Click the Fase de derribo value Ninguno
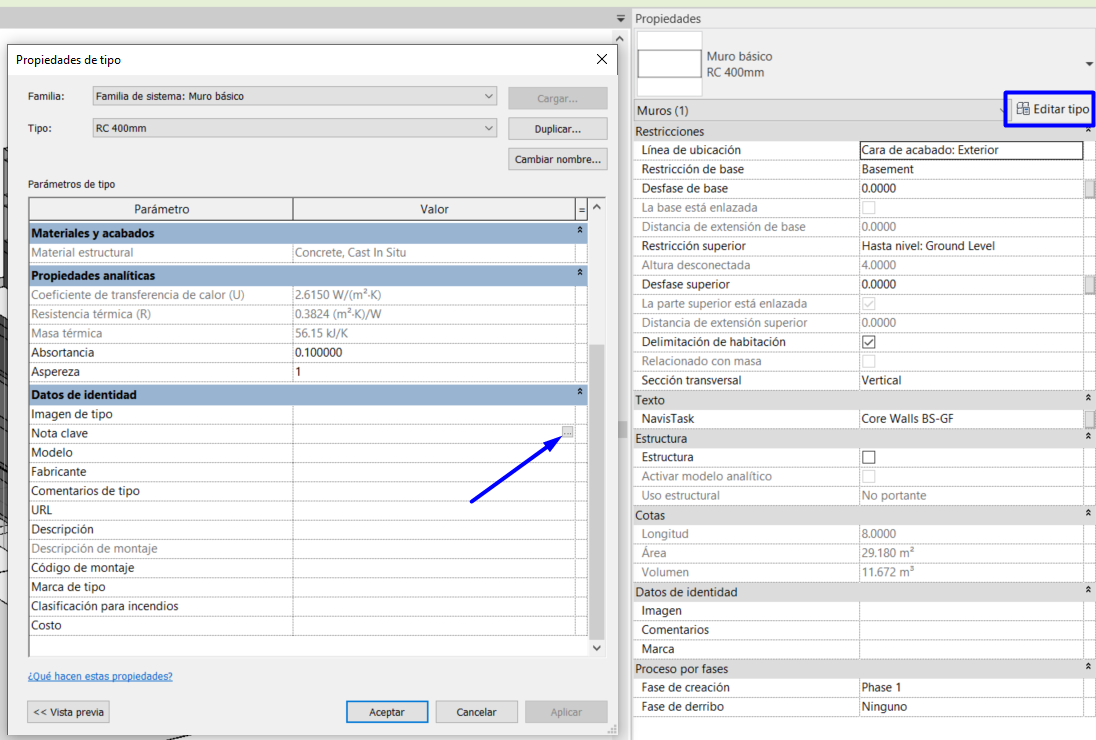Viewport: 1096px width, 740px height. 971,706
